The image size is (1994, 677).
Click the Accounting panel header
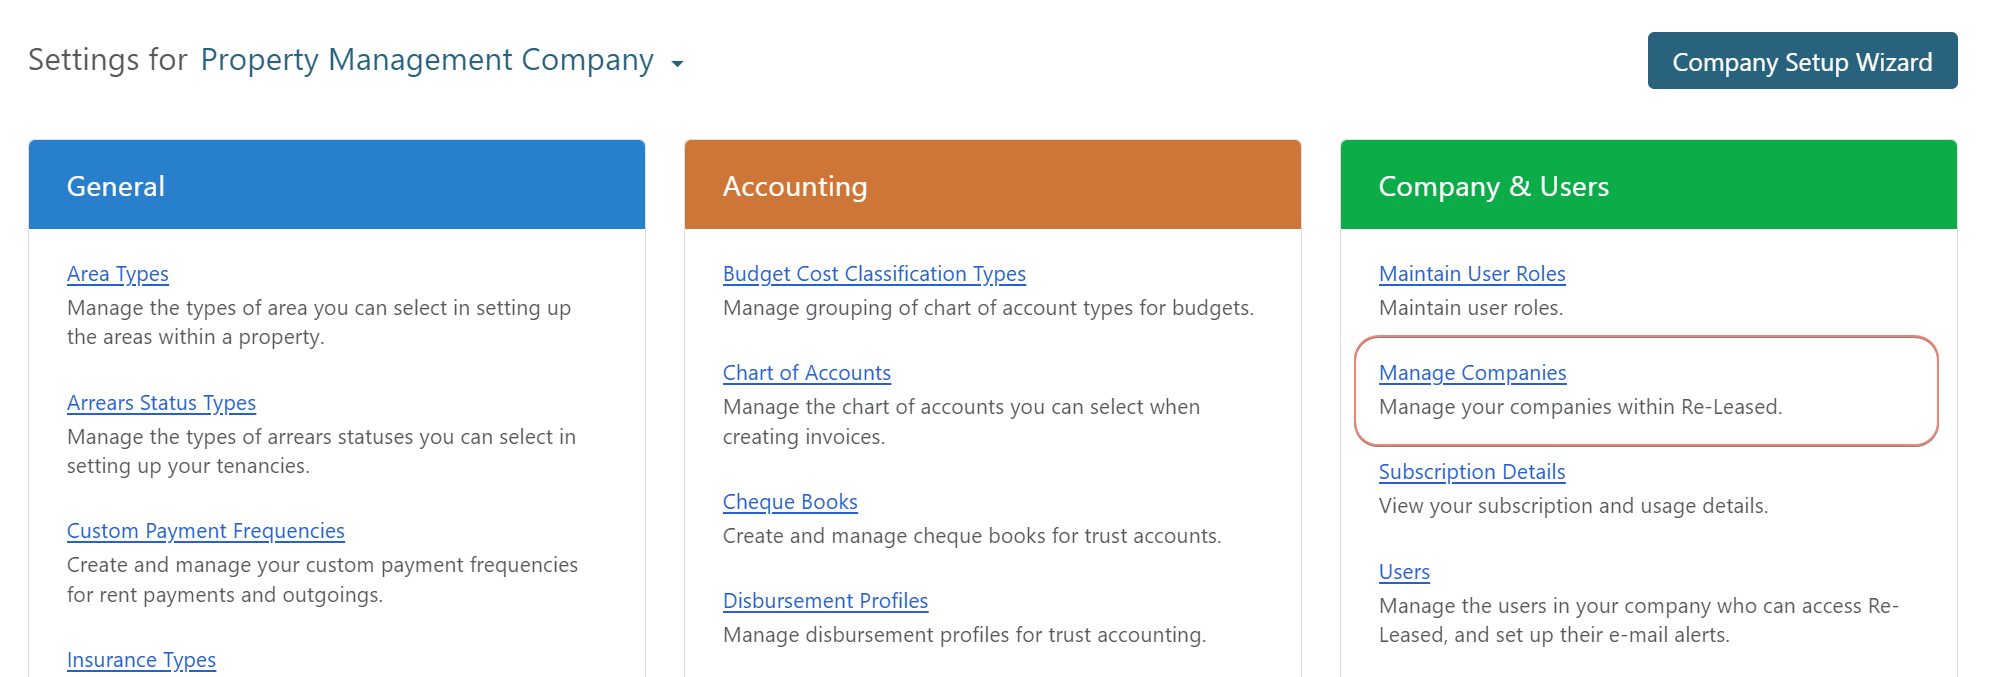click(x=992, y=186)
